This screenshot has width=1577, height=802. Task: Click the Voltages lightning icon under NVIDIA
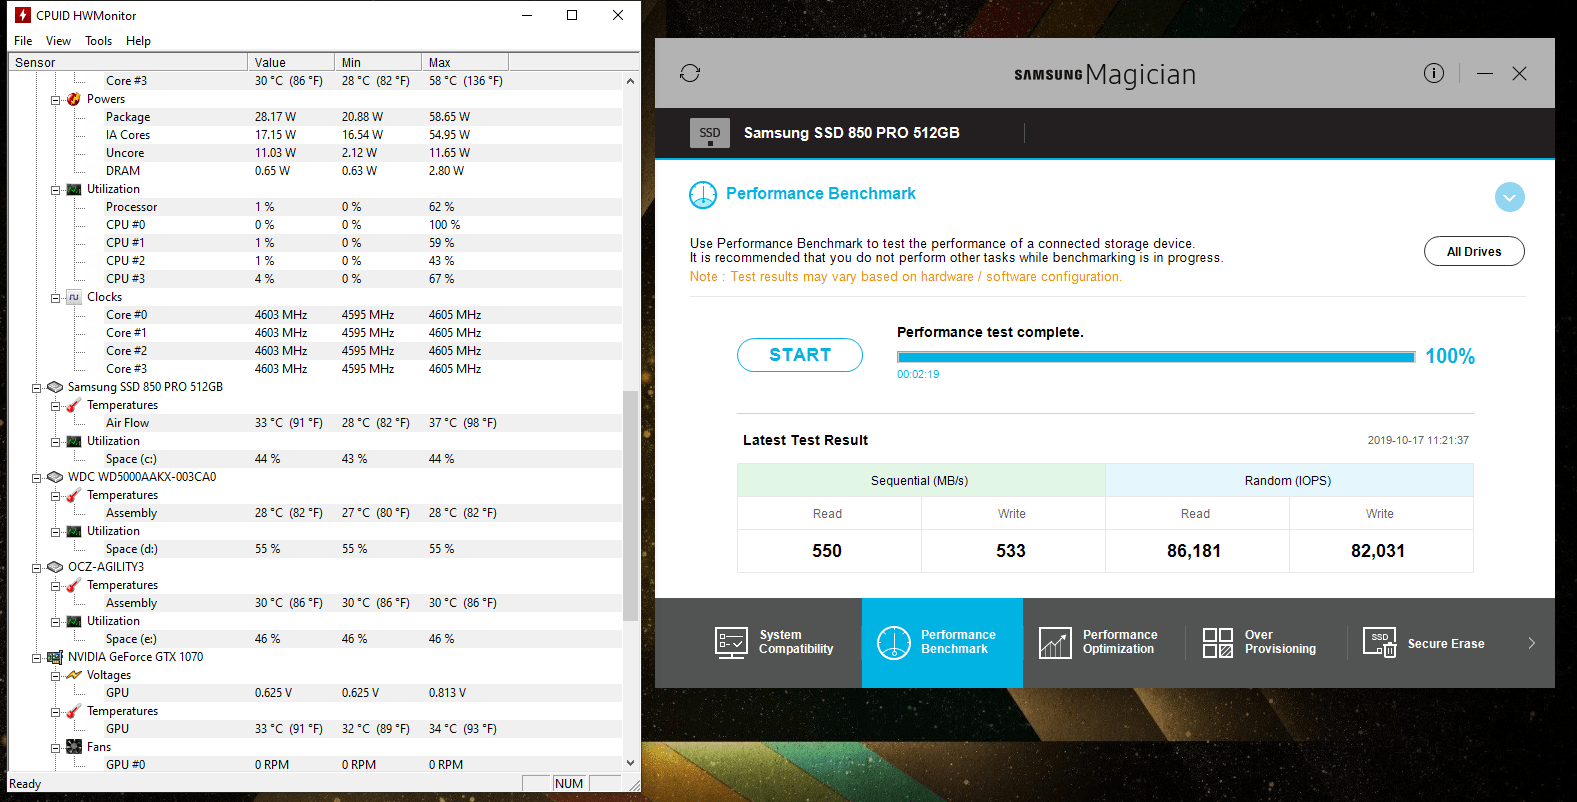tap(74, 675)
